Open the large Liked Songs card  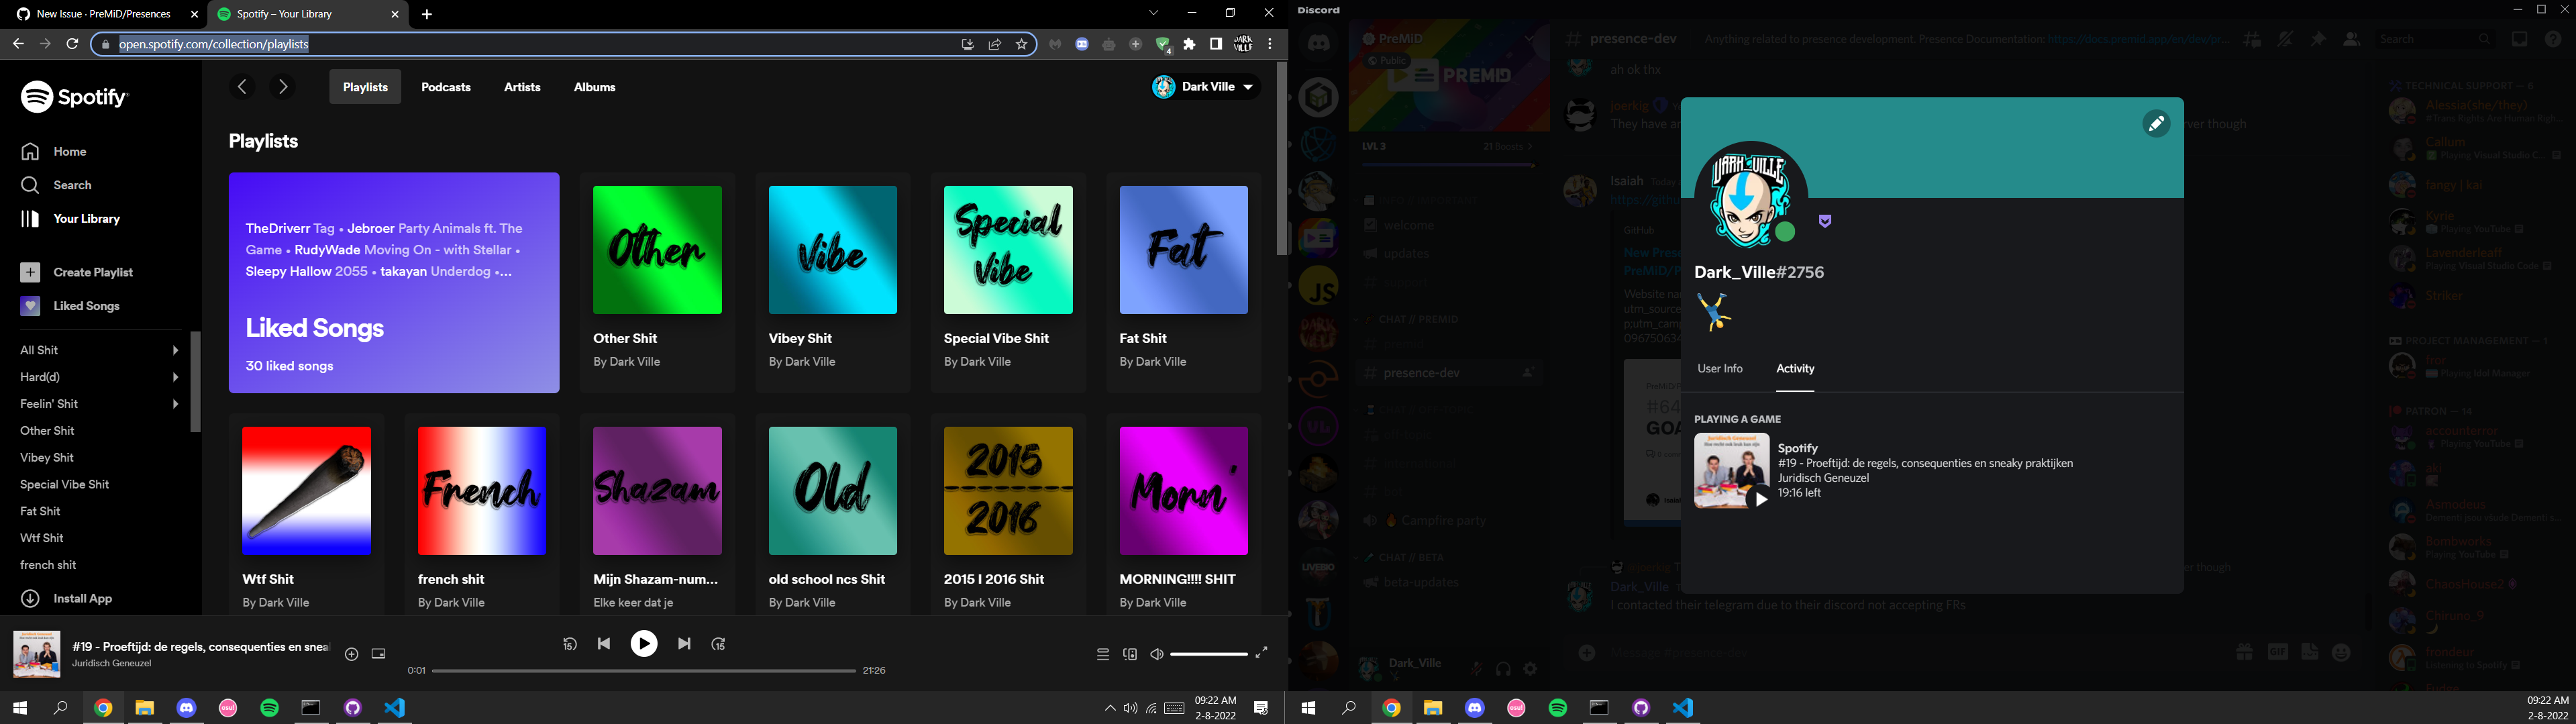[394, 283]
